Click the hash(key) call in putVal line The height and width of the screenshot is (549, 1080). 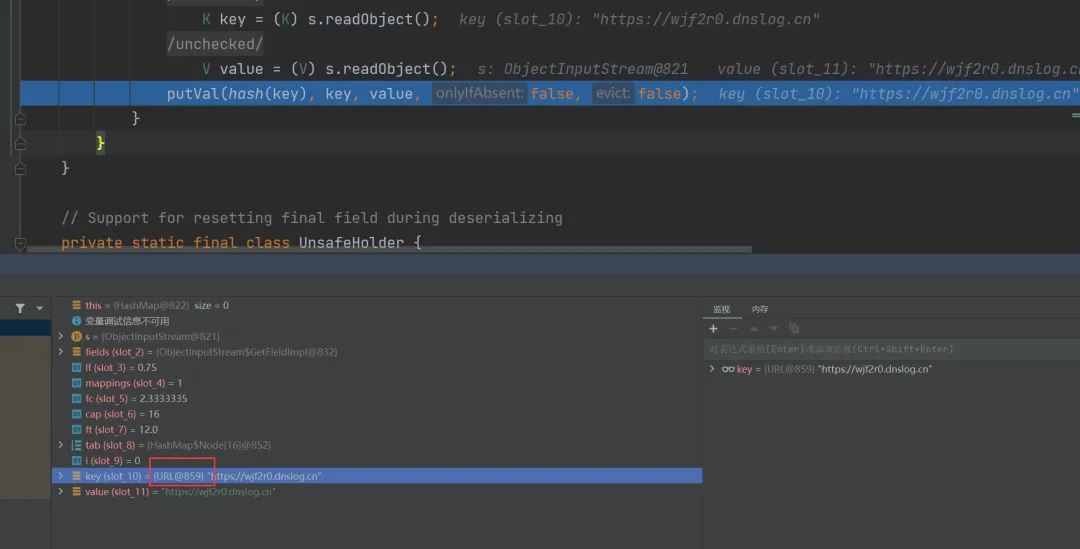pos(267,94)
